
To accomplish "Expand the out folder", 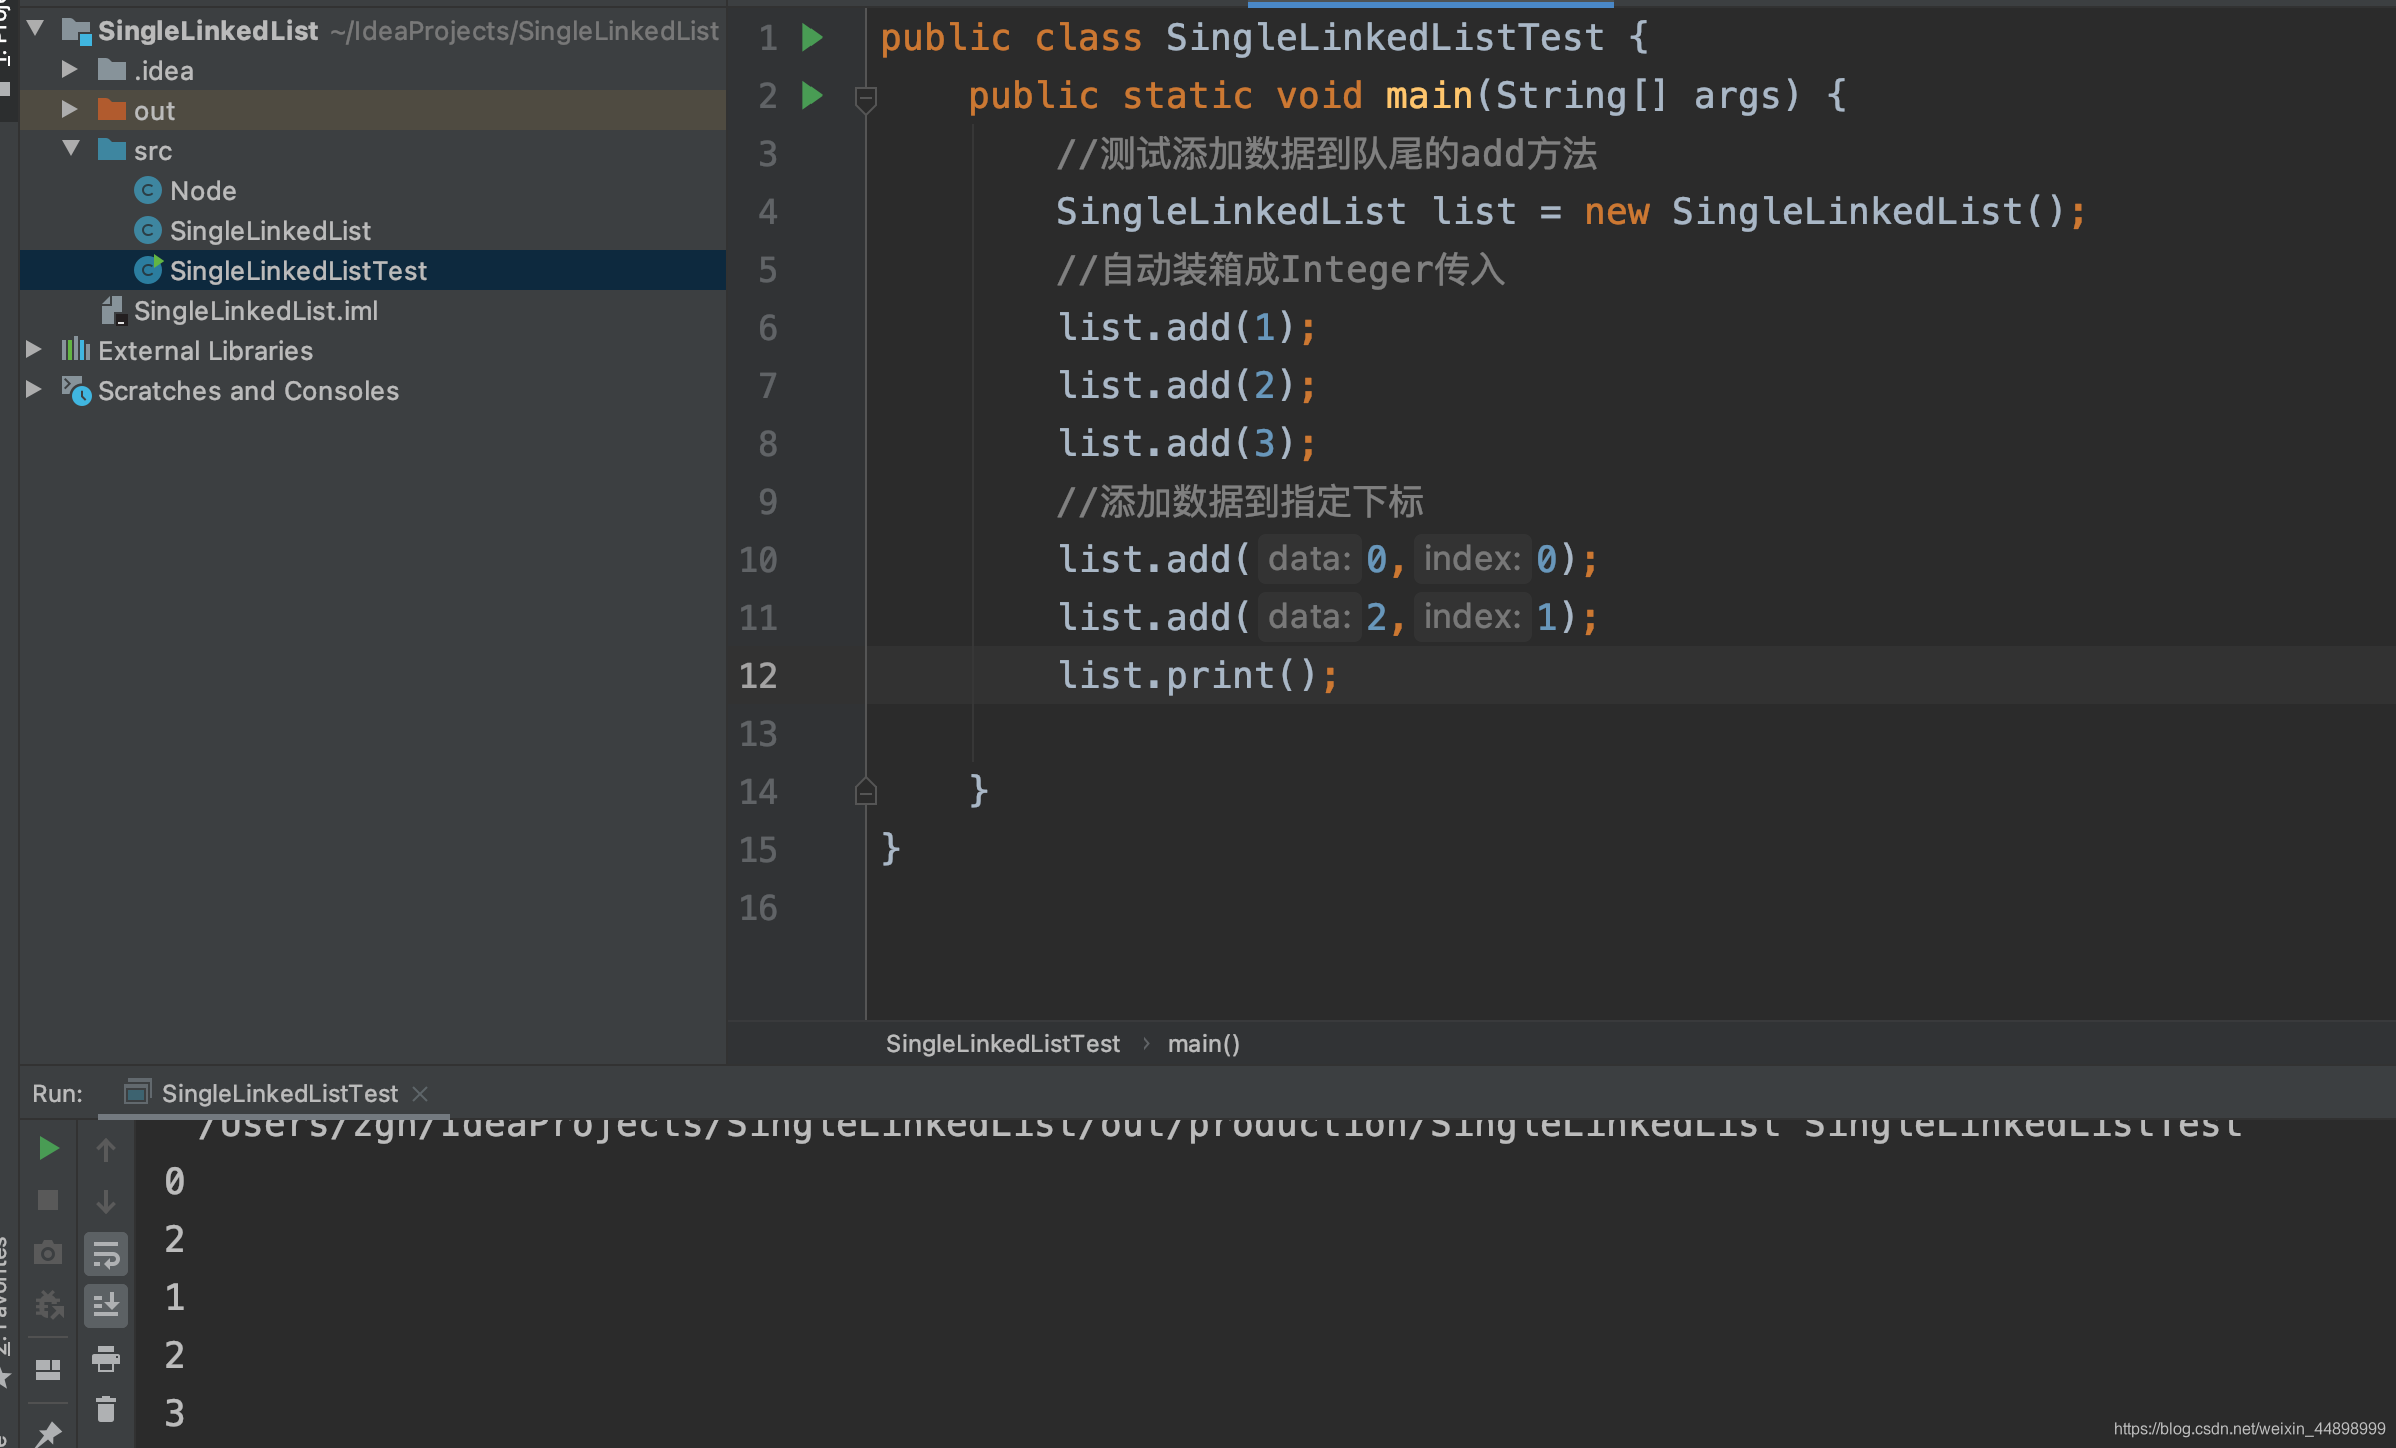I will click(70, 109).
